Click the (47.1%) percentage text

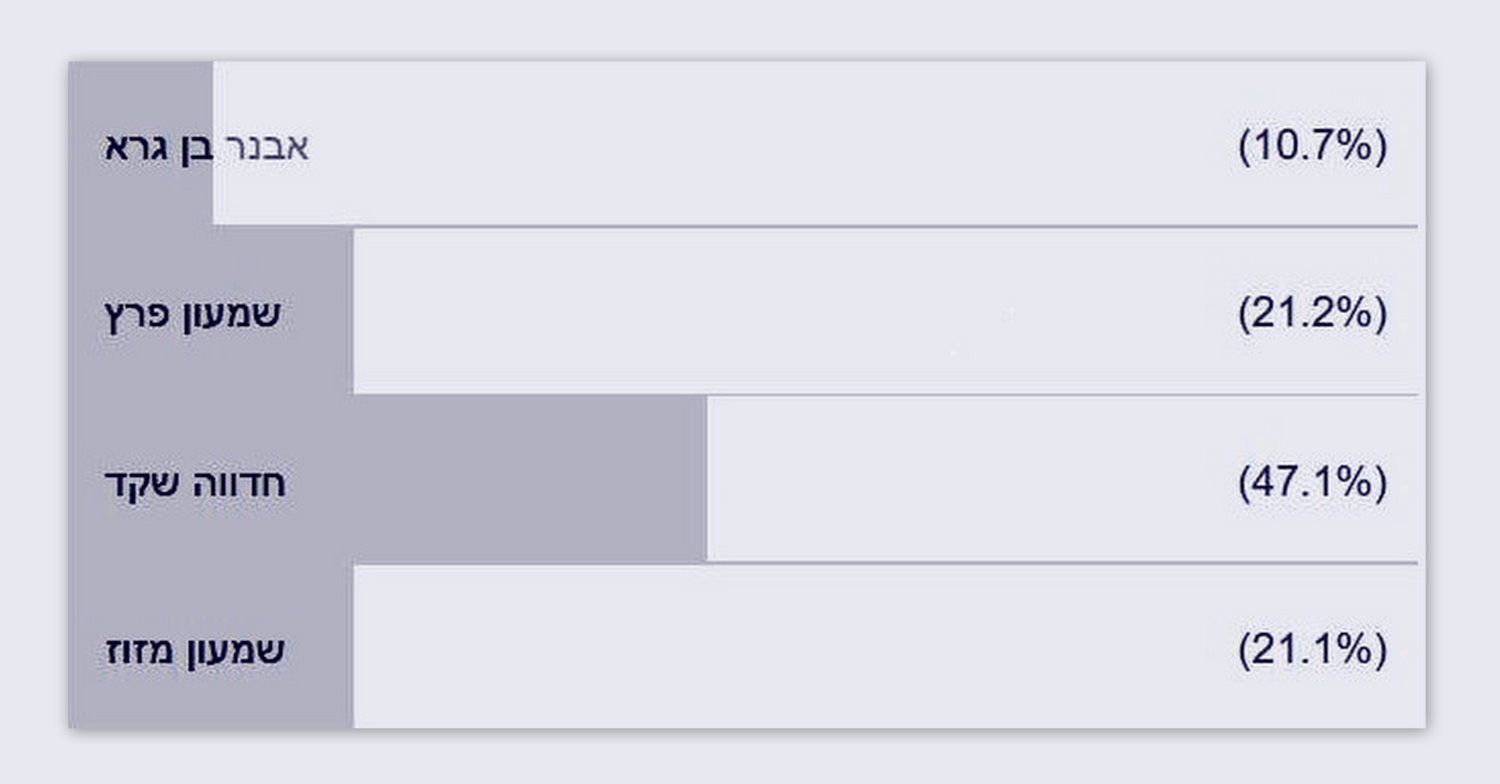1313,484
